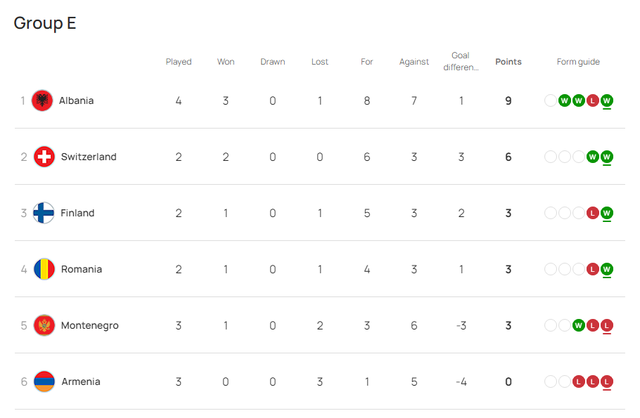
Task: Click Armenia's latest loss form badge
Action: [607, 381]
